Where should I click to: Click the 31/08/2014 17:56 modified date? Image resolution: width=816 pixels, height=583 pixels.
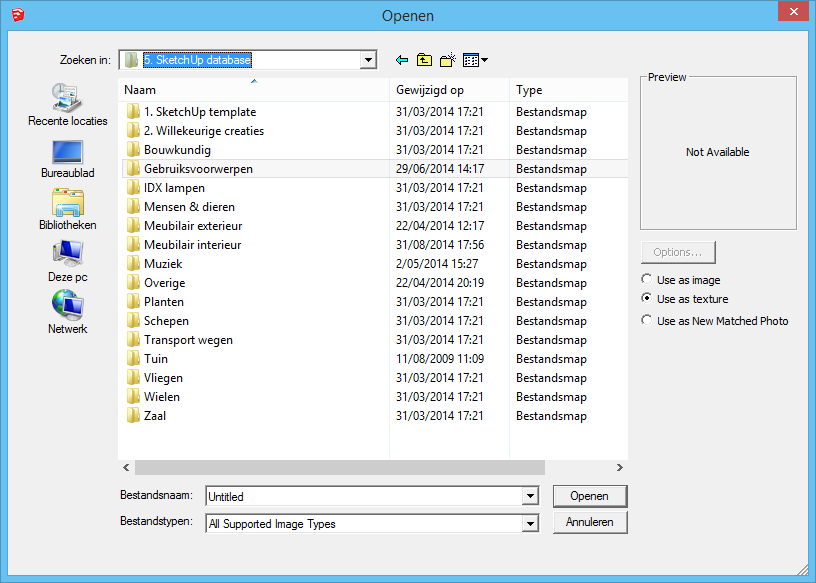[x=440, y=245]
